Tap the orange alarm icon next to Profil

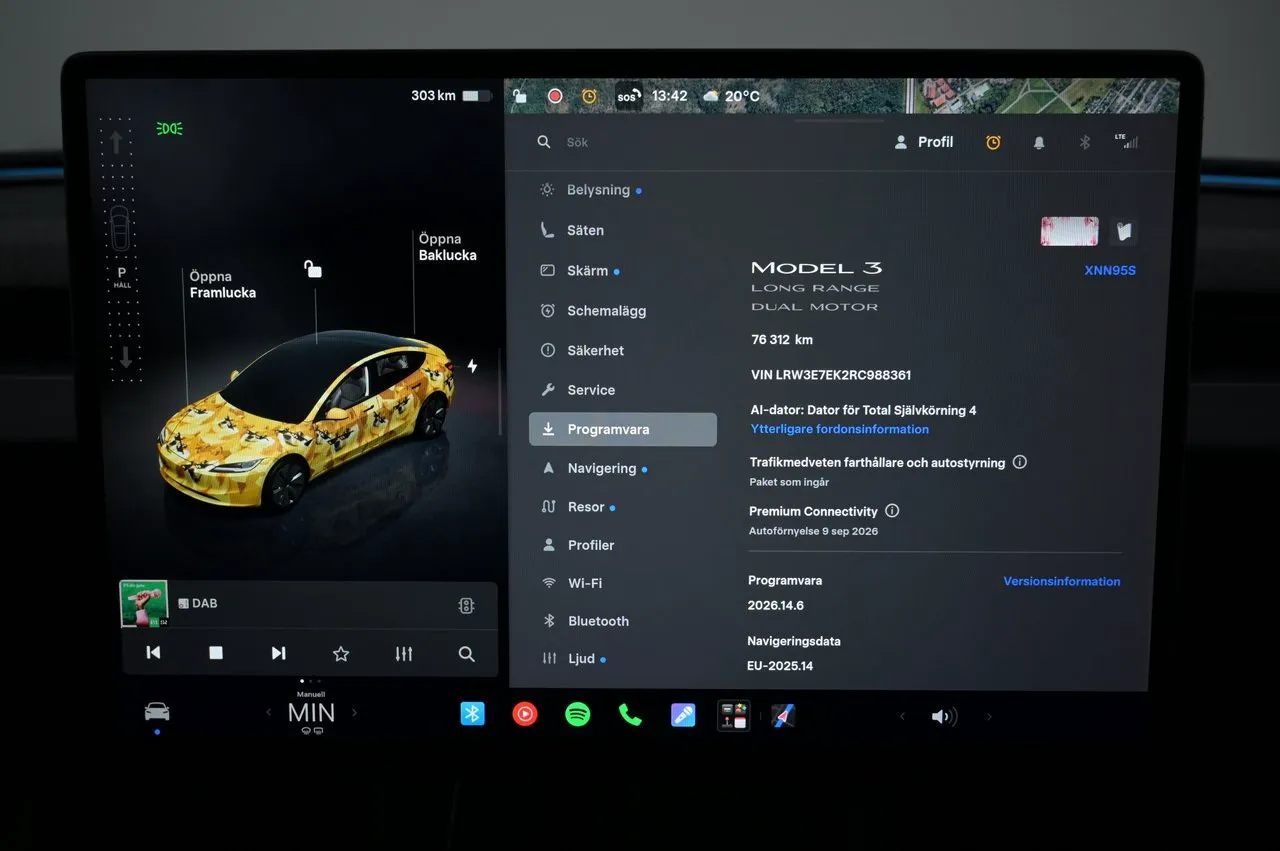(x=993, y=142)
